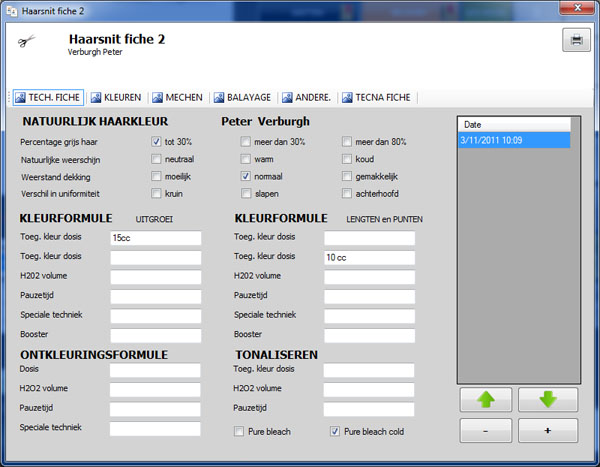Move entry down with green down arrow
Screen dimensions: 600x467
548,400
